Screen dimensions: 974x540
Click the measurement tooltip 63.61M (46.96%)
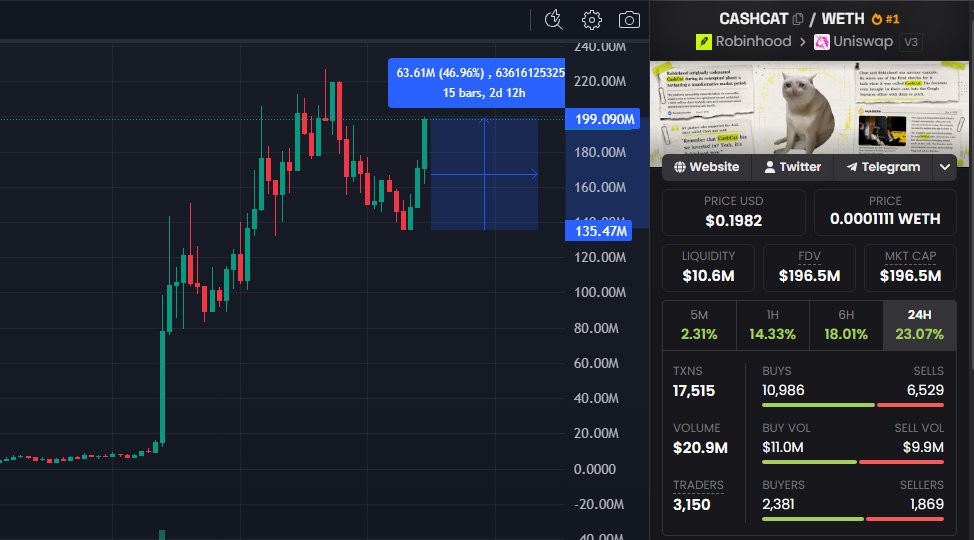(x=476, y=83)
